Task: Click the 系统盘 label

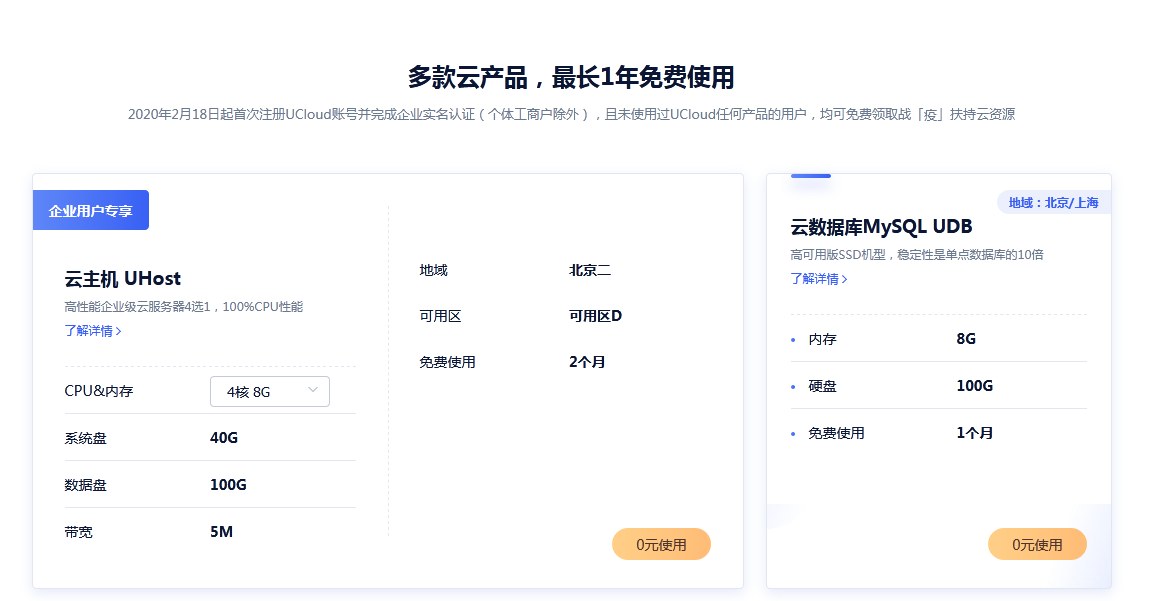Action: tap(85, 439)
